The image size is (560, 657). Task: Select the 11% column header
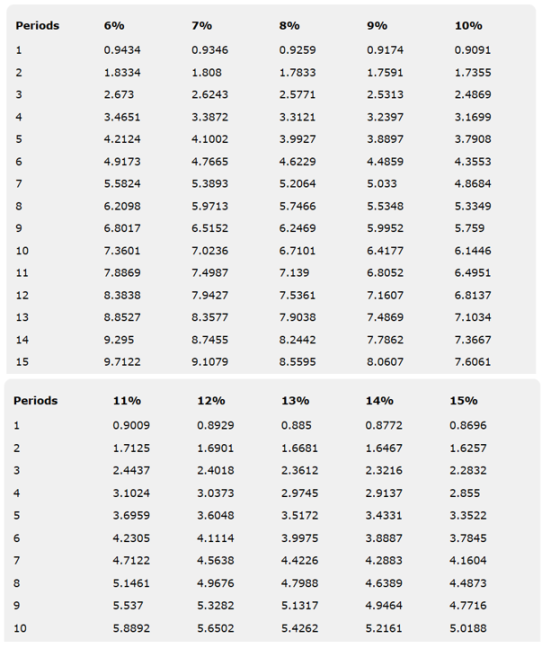(x=127, y=401)
